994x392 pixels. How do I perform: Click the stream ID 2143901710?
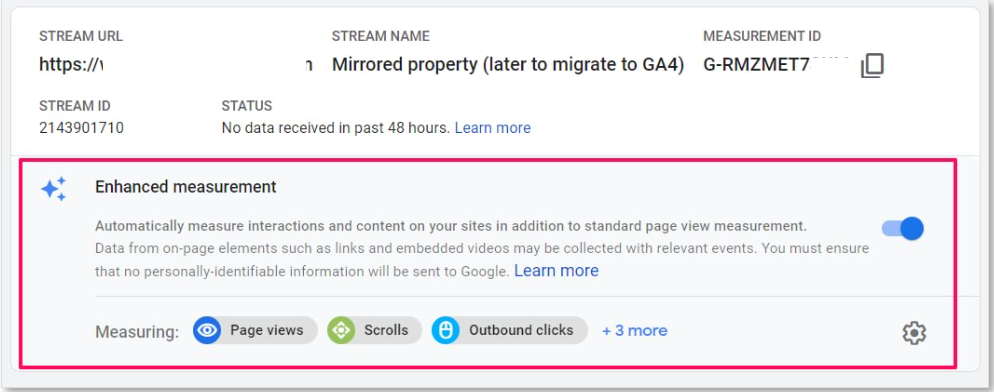point(81,127)
